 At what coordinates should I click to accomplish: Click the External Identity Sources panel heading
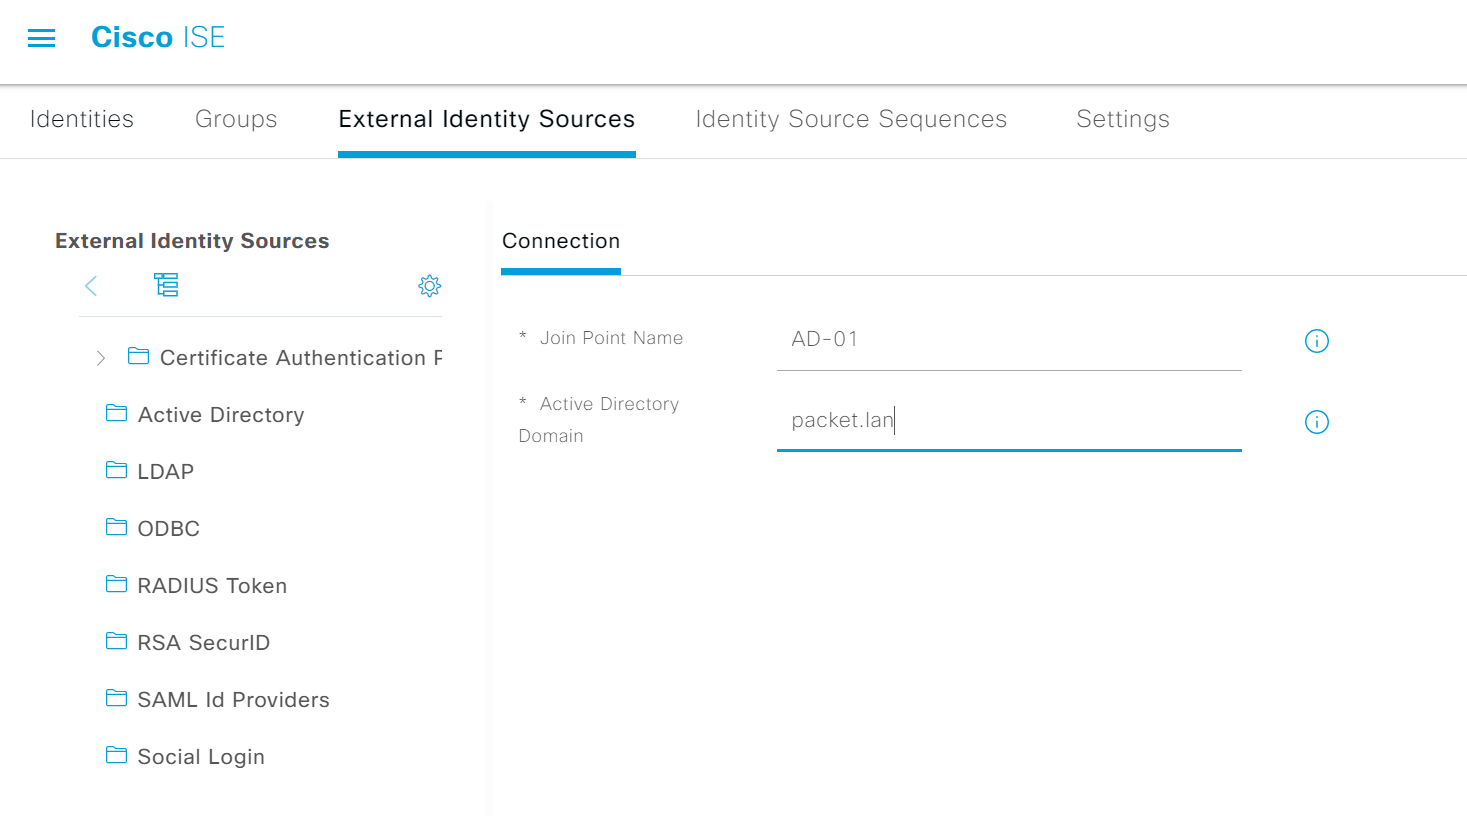(192, 241)
